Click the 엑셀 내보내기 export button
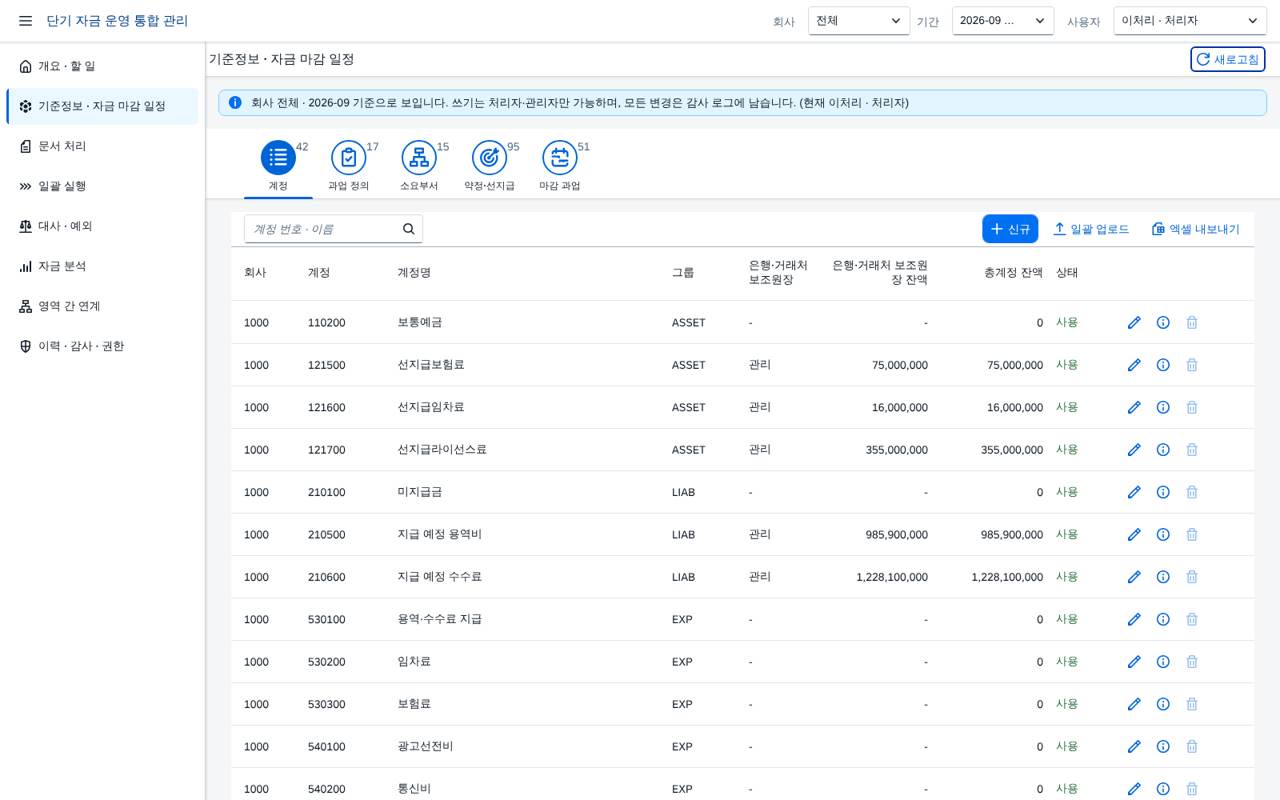The width and height of the screenshot is (1280, 800). coord(1196,229)
